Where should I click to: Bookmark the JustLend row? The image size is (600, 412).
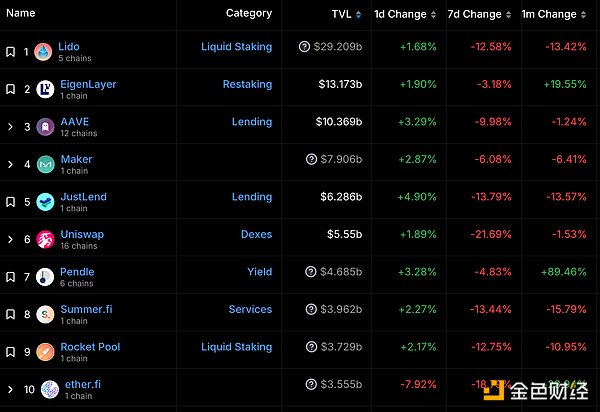tap(10, 202)
